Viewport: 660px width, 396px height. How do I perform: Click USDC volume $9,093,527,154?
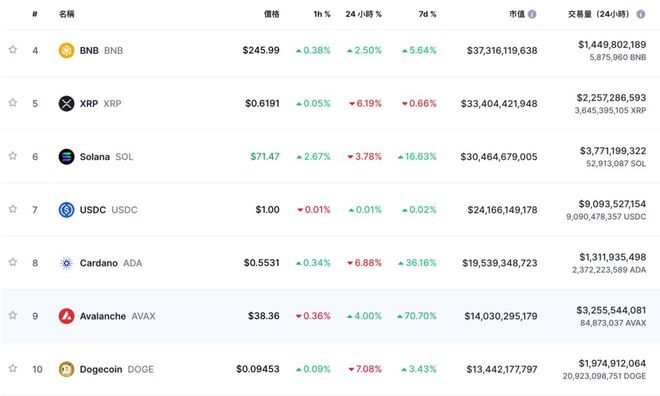pos(612,204)
